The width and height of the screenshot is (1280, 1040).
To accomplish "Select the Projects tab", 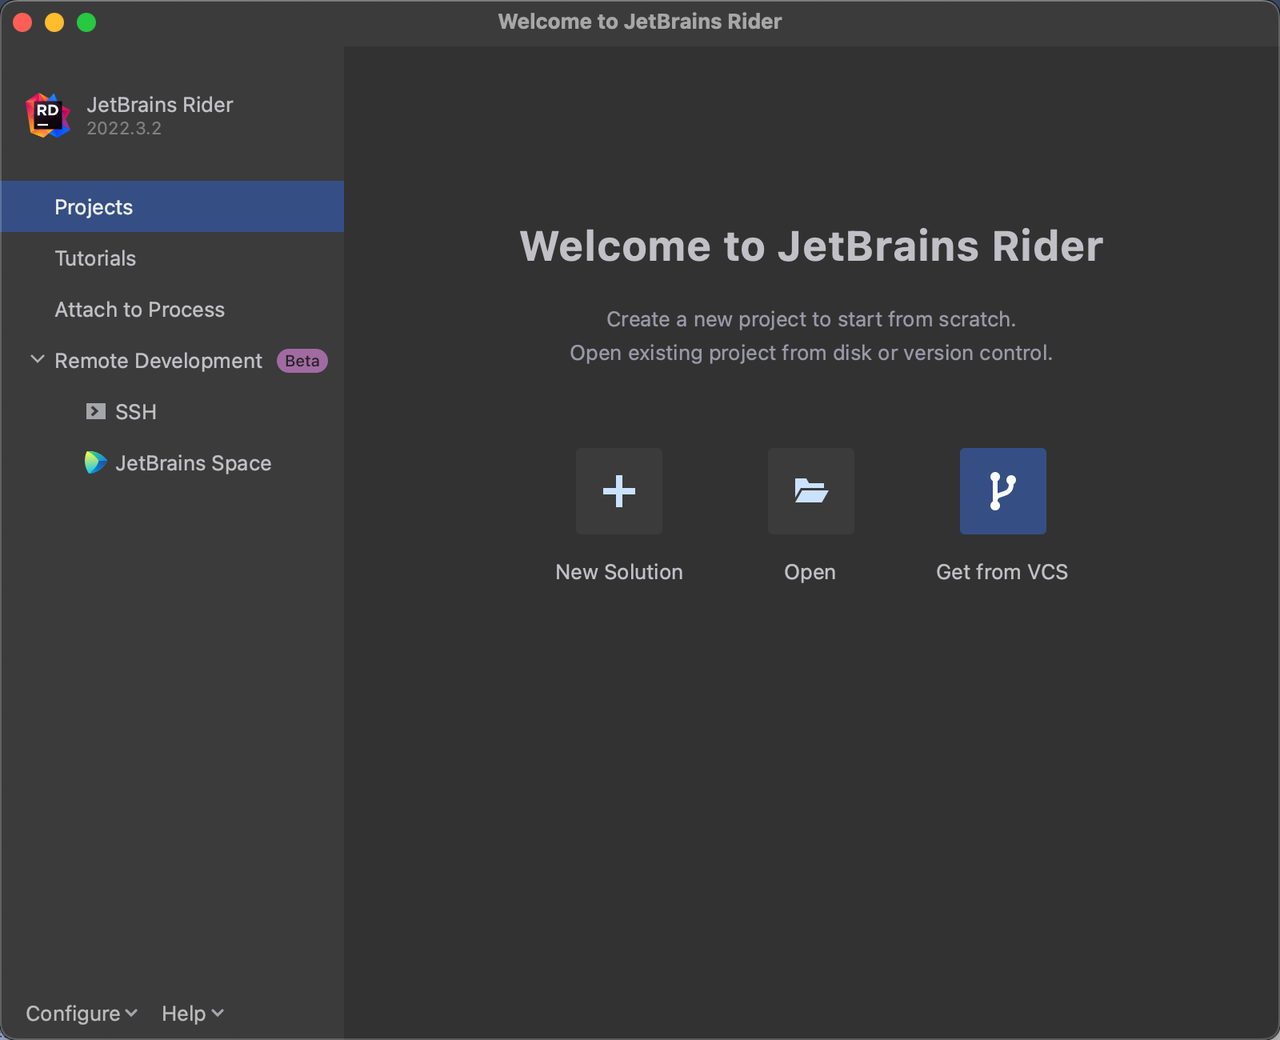I will click(172, 207).
